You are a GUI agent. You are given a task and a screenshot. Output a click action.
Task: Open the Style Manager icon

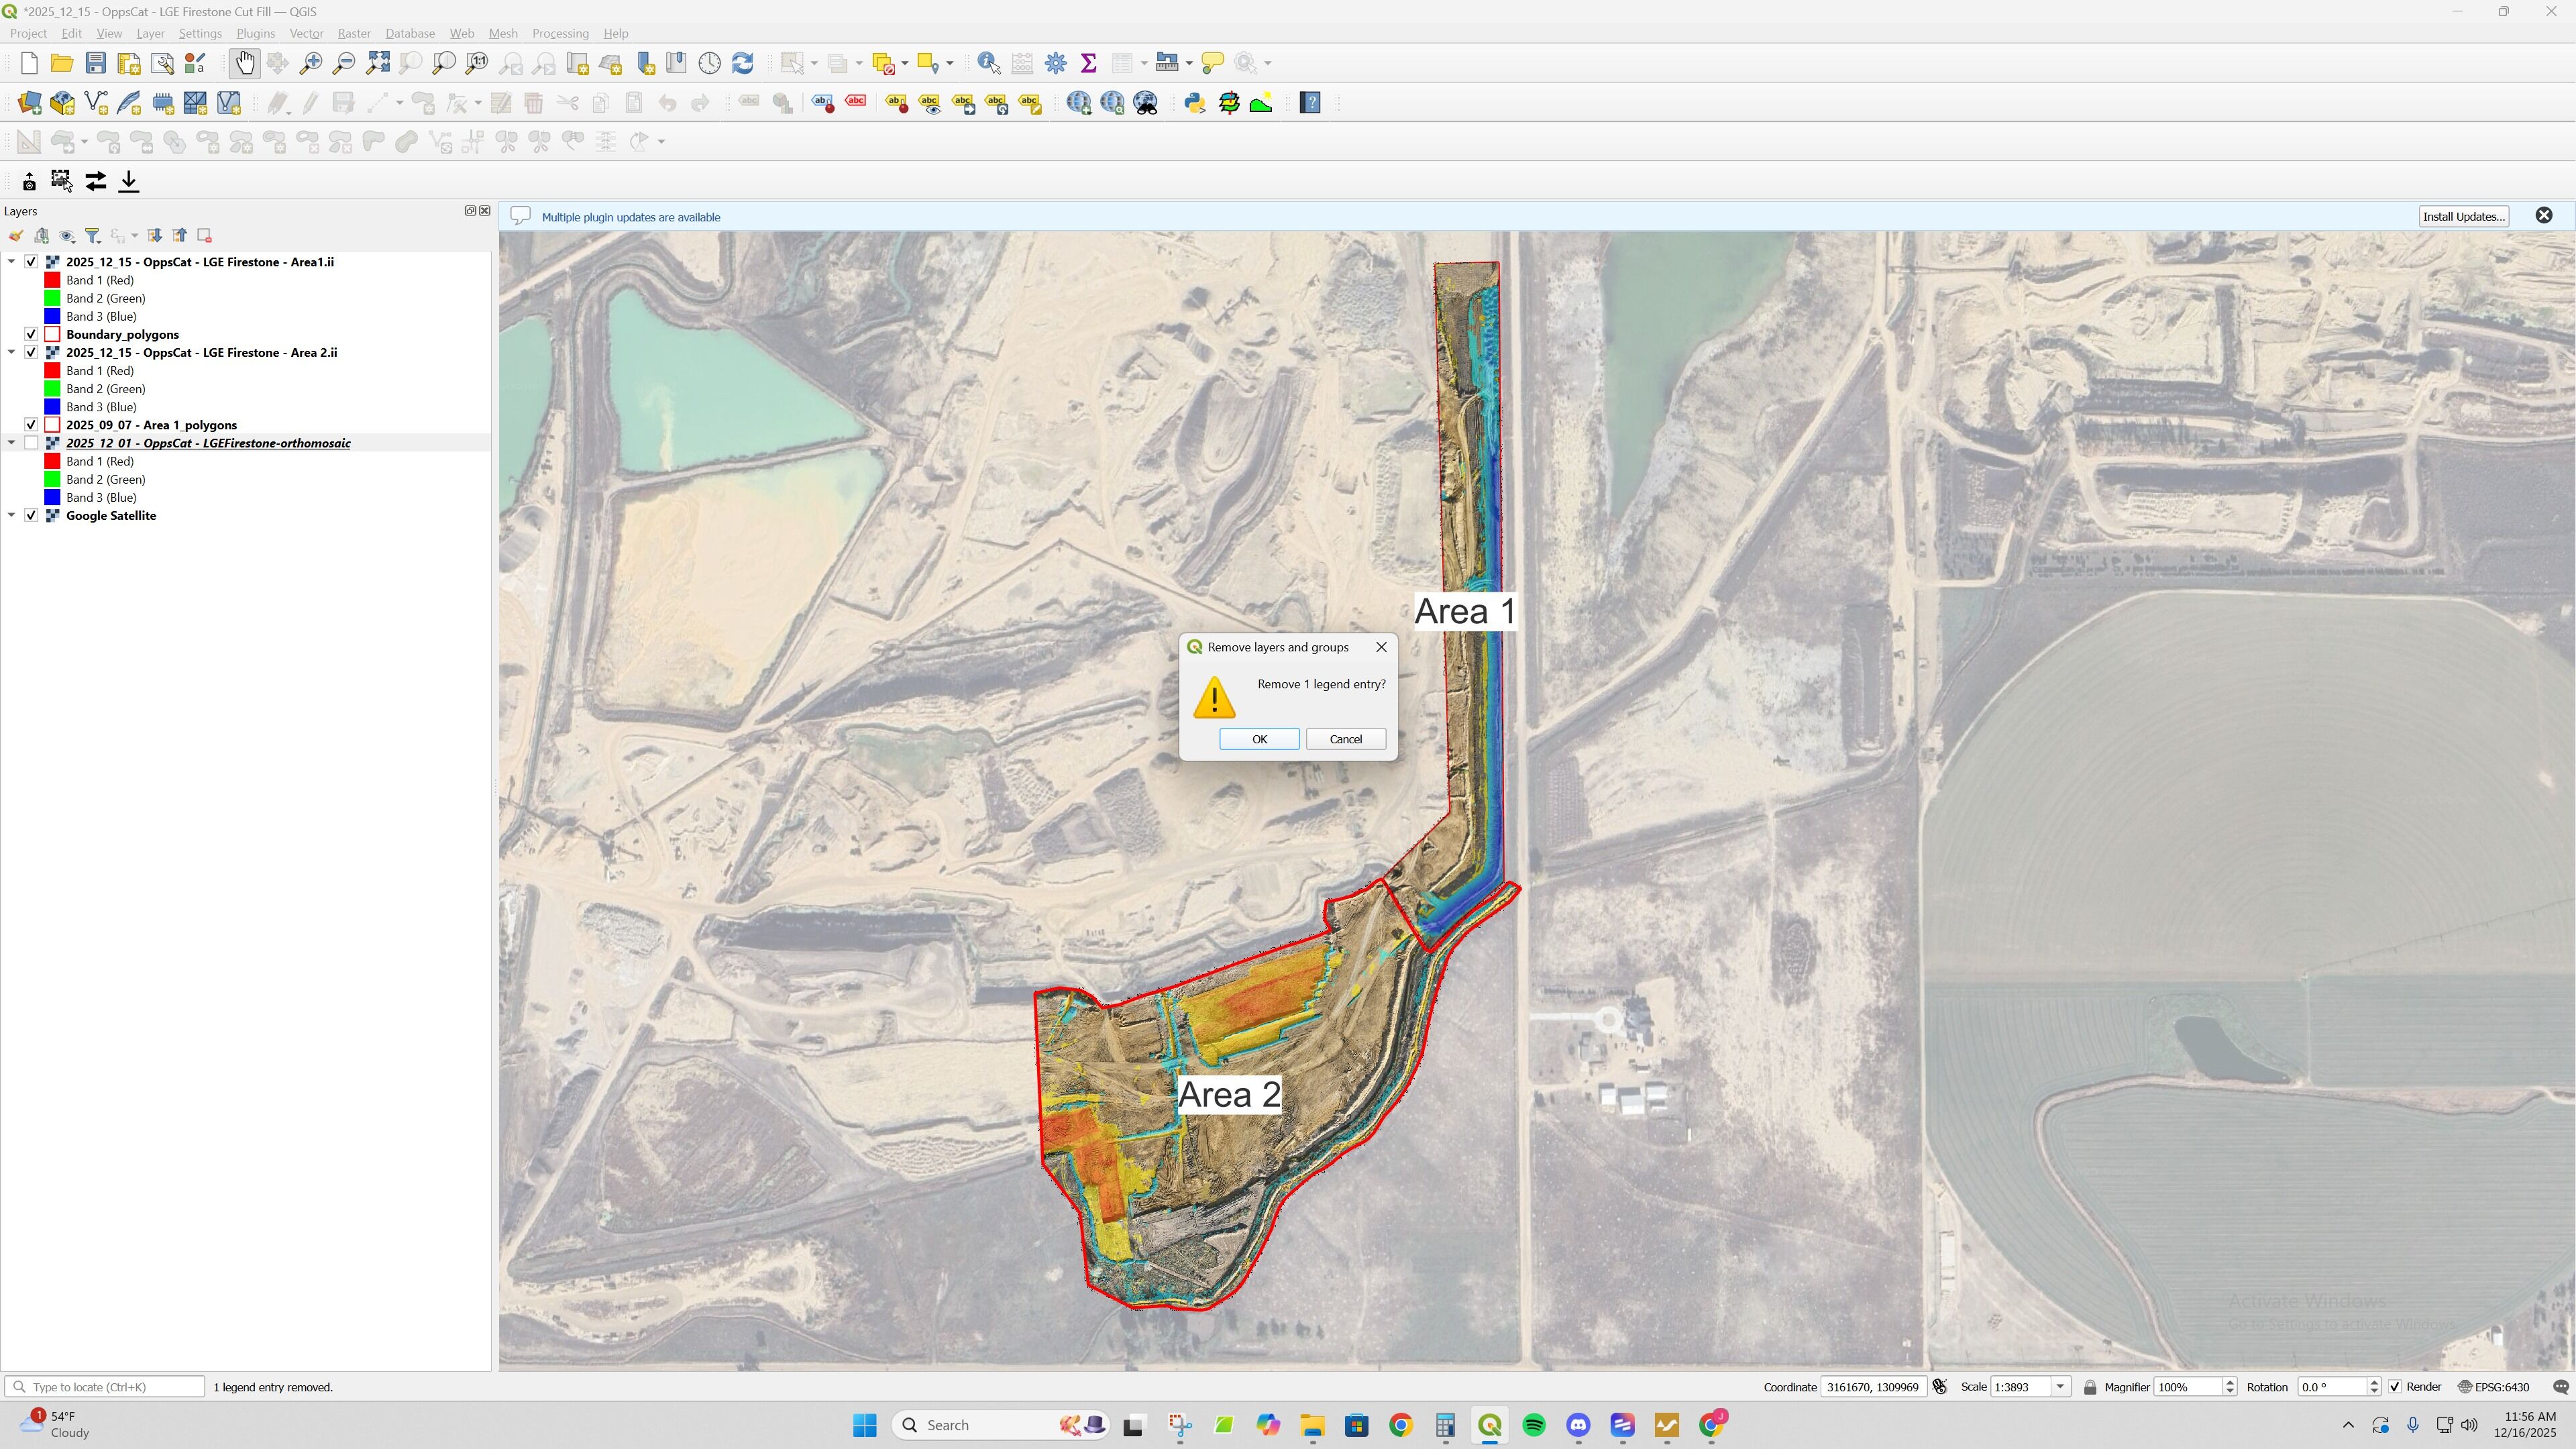(x=195, y=63)
